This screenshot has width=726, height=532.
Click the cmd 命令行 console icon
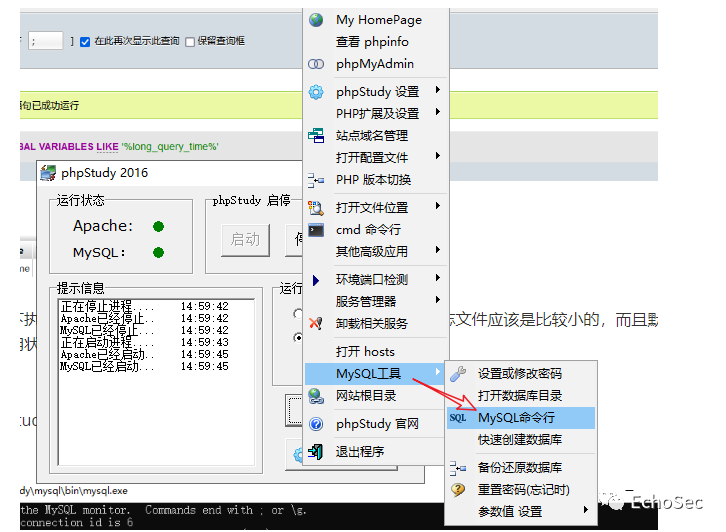(316, 230)
